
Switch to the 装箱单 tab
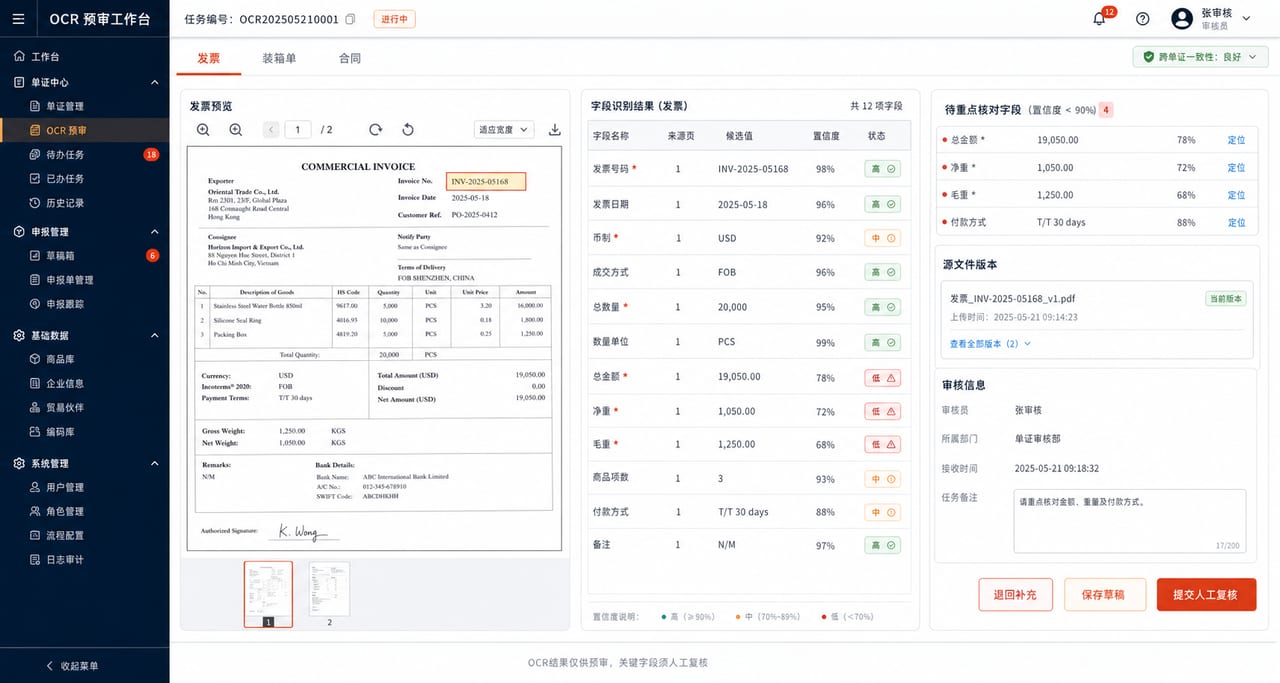click(279, 58)
